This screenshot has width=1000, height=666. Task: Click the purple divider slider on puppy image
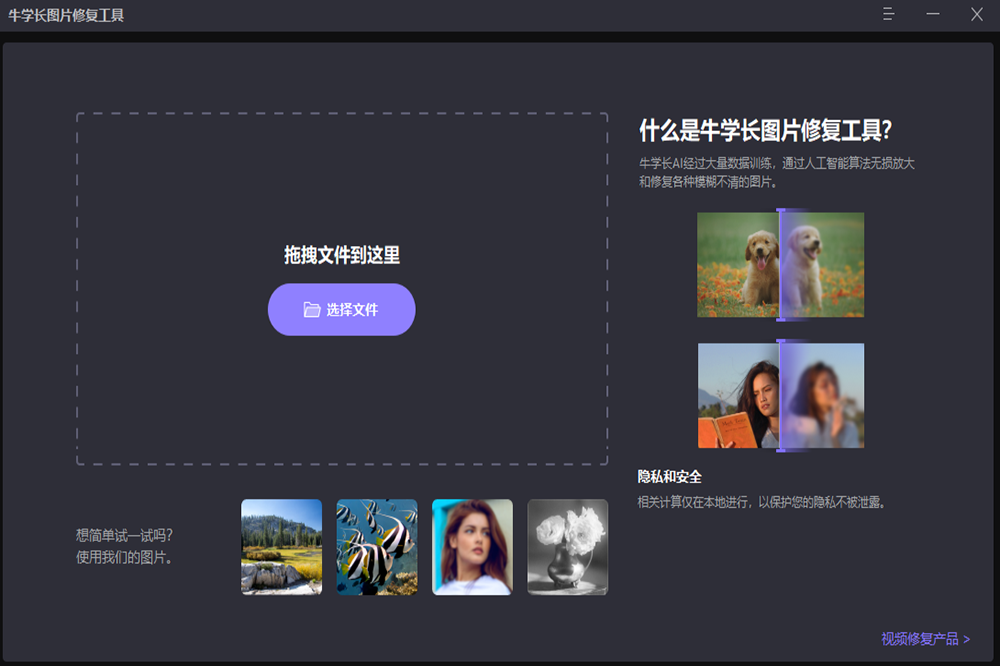780,265
